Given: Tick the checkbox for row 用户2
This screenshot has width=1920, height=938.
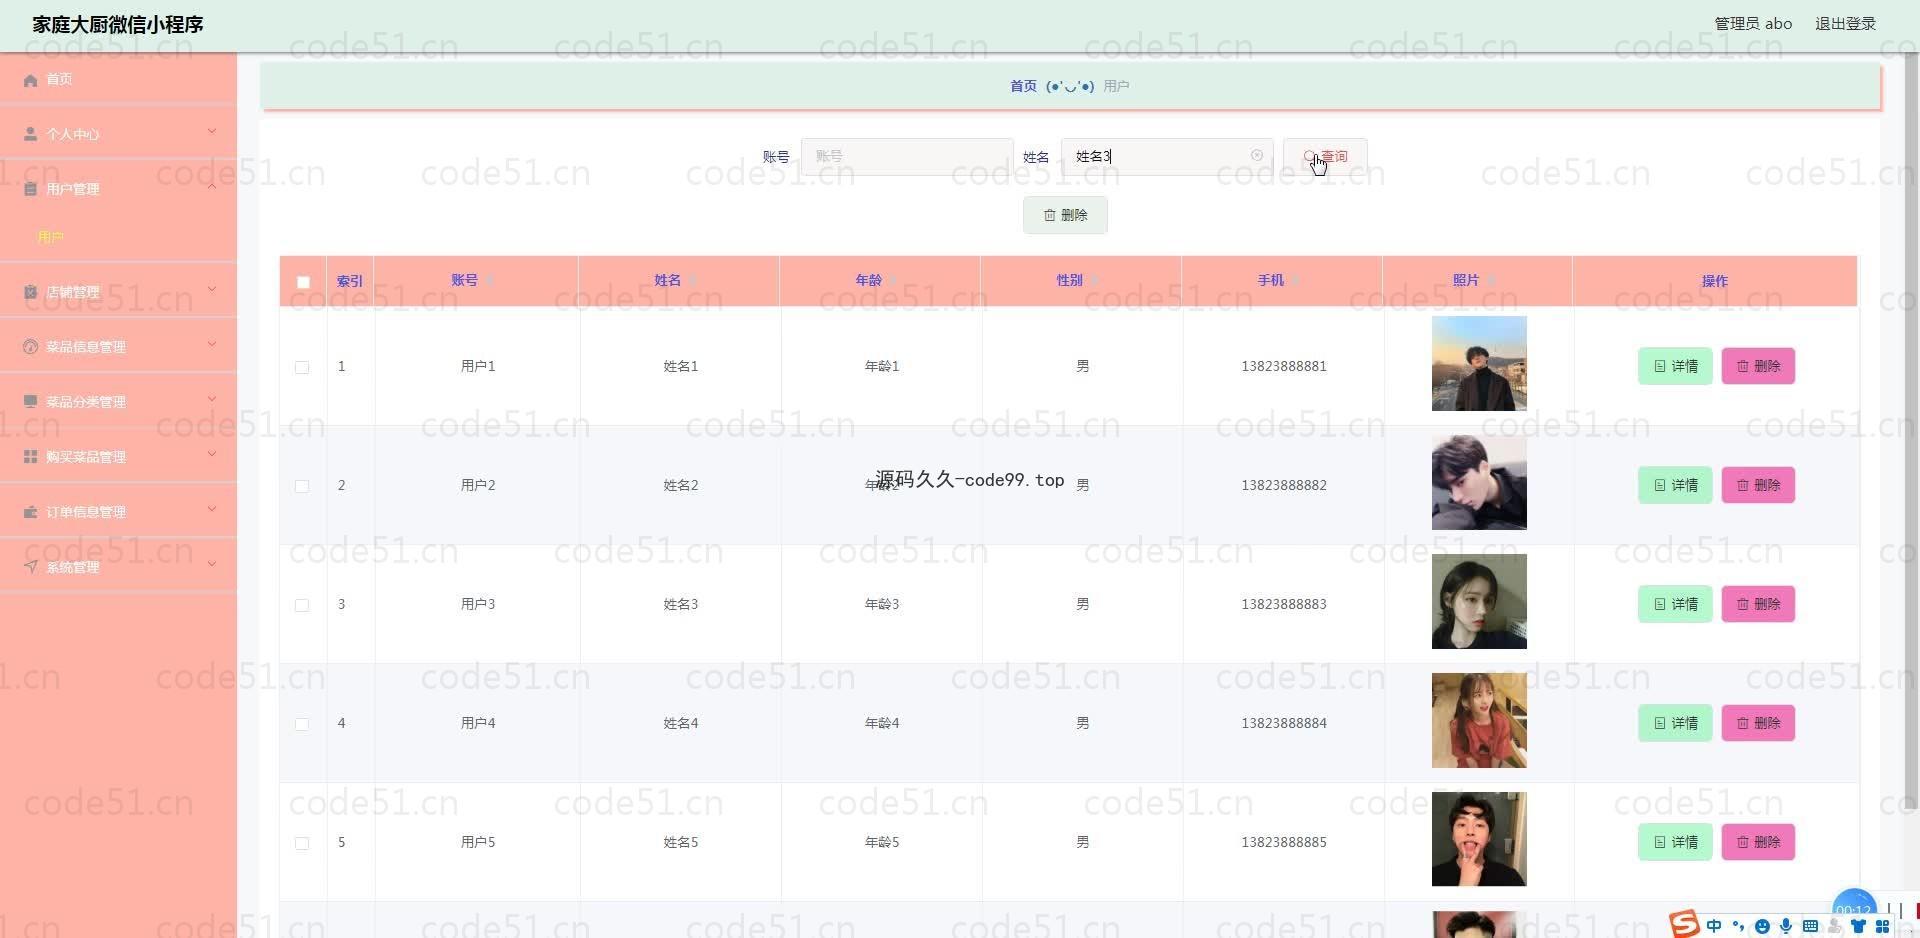Looking at the screenshot, I should coord(302,486).
